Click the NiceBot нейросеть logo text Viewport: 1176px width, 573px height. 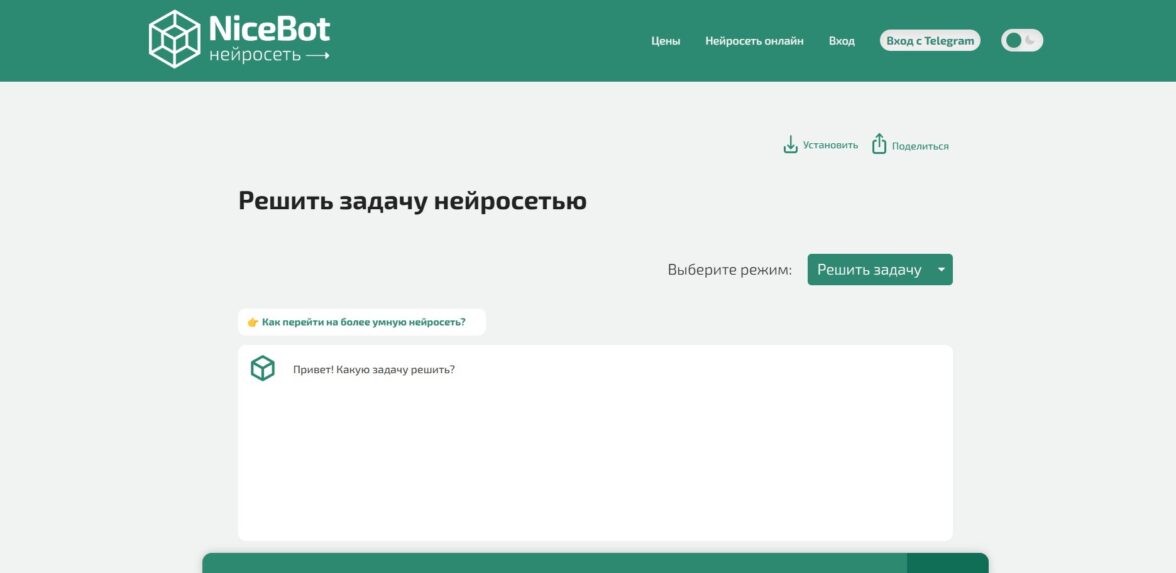point(268,39)
